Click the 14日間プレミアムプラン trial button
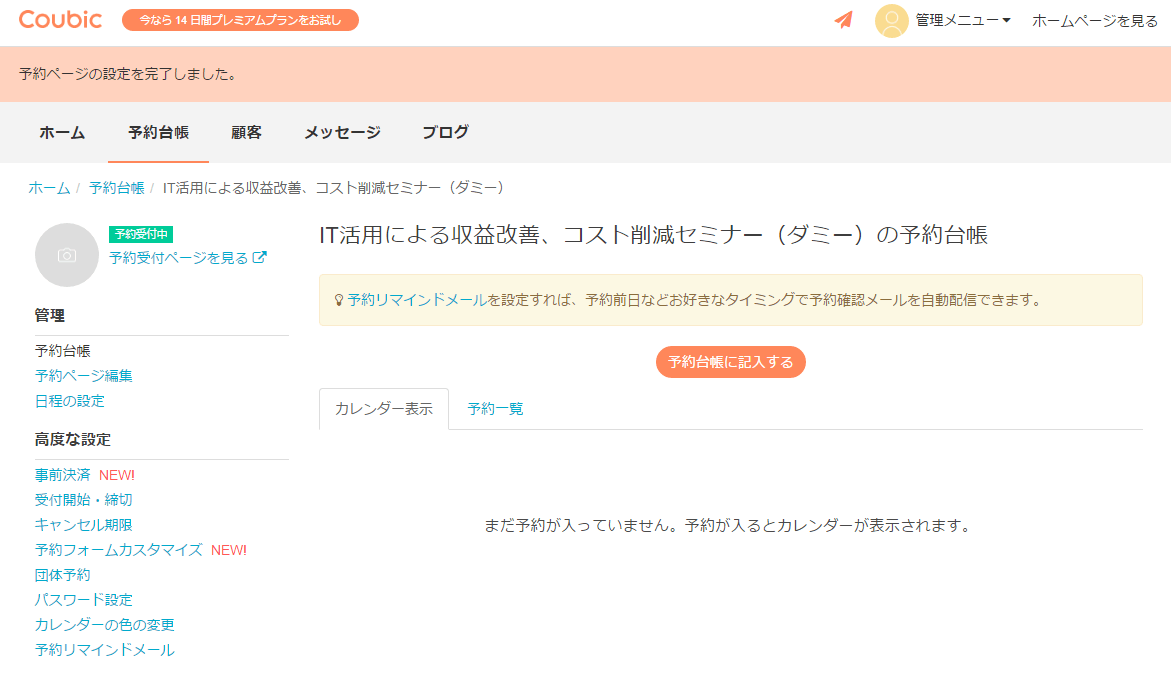Image resolution: width=1171 pixels, height=676 pixels. 240,20
